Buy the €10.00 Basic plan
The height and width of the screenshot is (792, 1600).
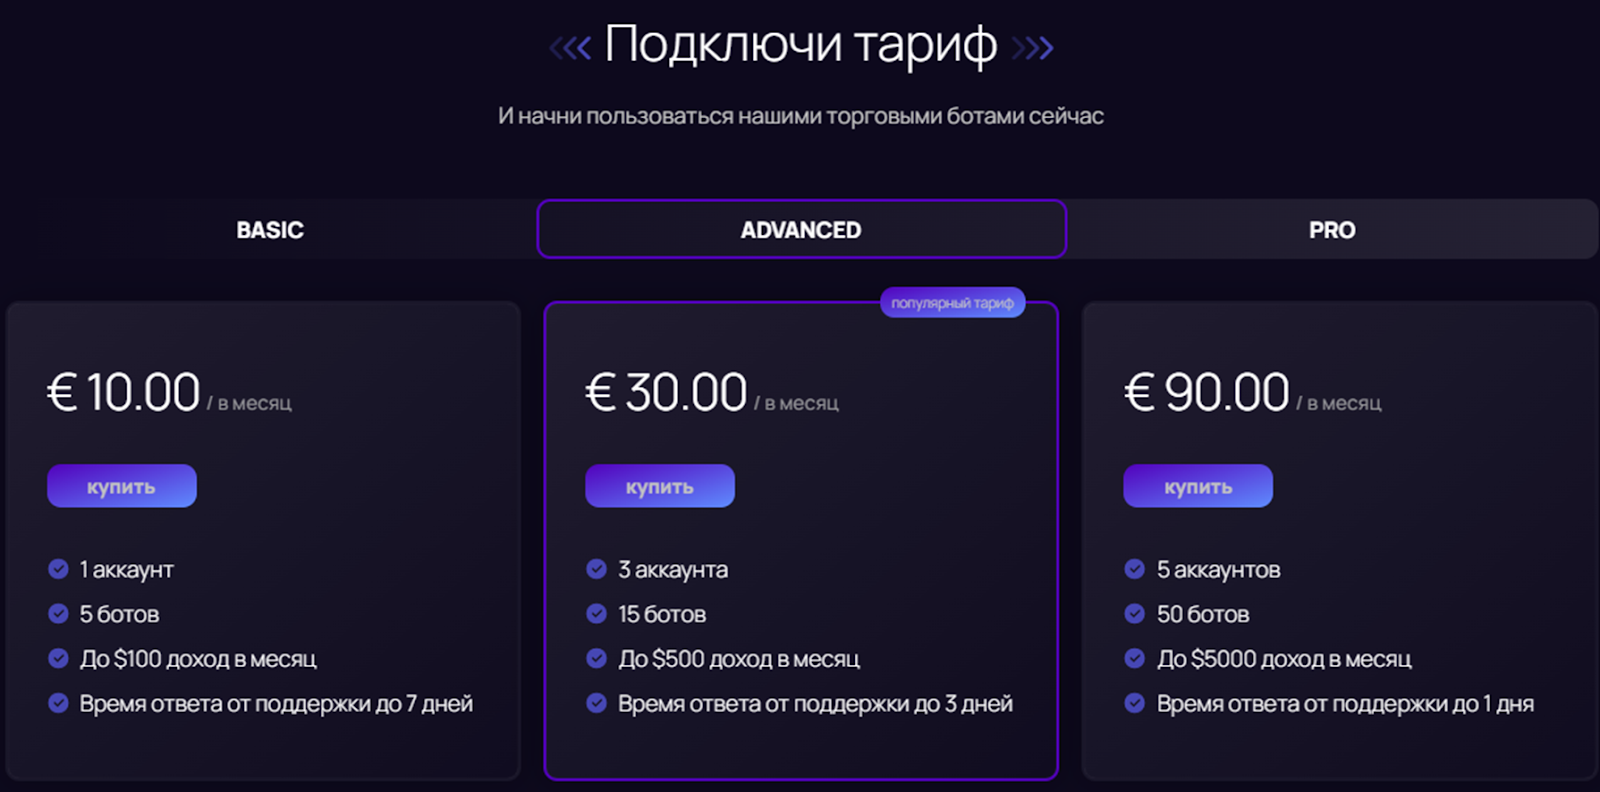coord(122,486)
